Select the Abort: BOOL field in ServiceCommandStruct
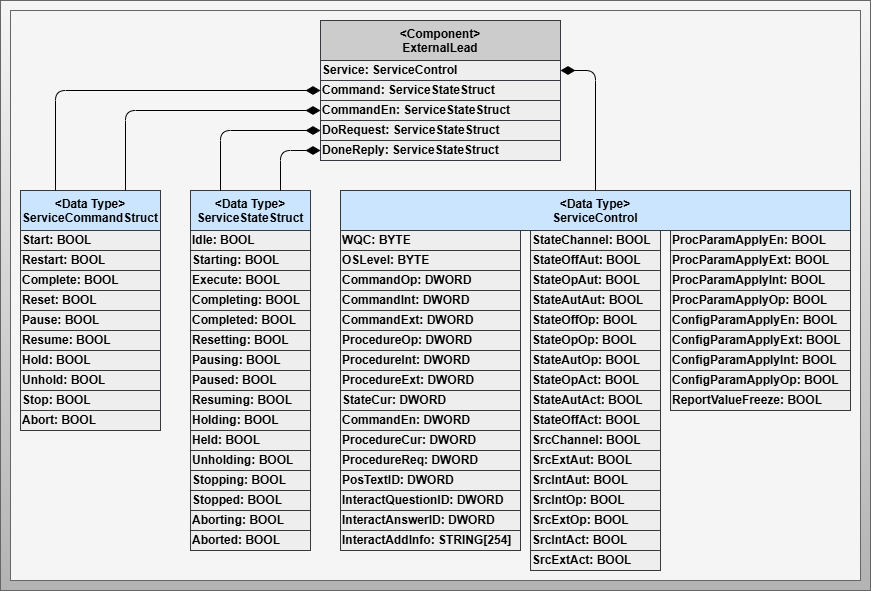This screenshot has height=591, width=871. click(90, 420)
